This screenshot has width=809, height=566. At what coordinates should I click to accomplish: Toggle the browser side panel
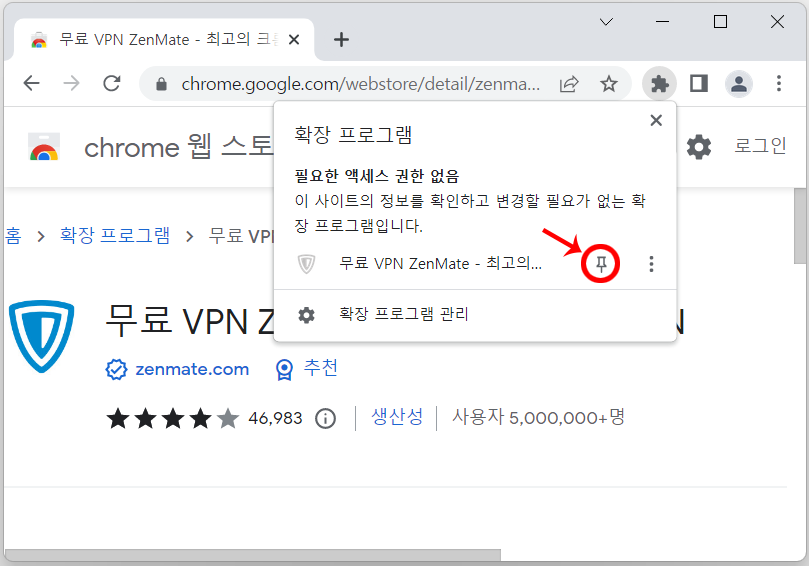pyautogui.click(x=699, y=84)
